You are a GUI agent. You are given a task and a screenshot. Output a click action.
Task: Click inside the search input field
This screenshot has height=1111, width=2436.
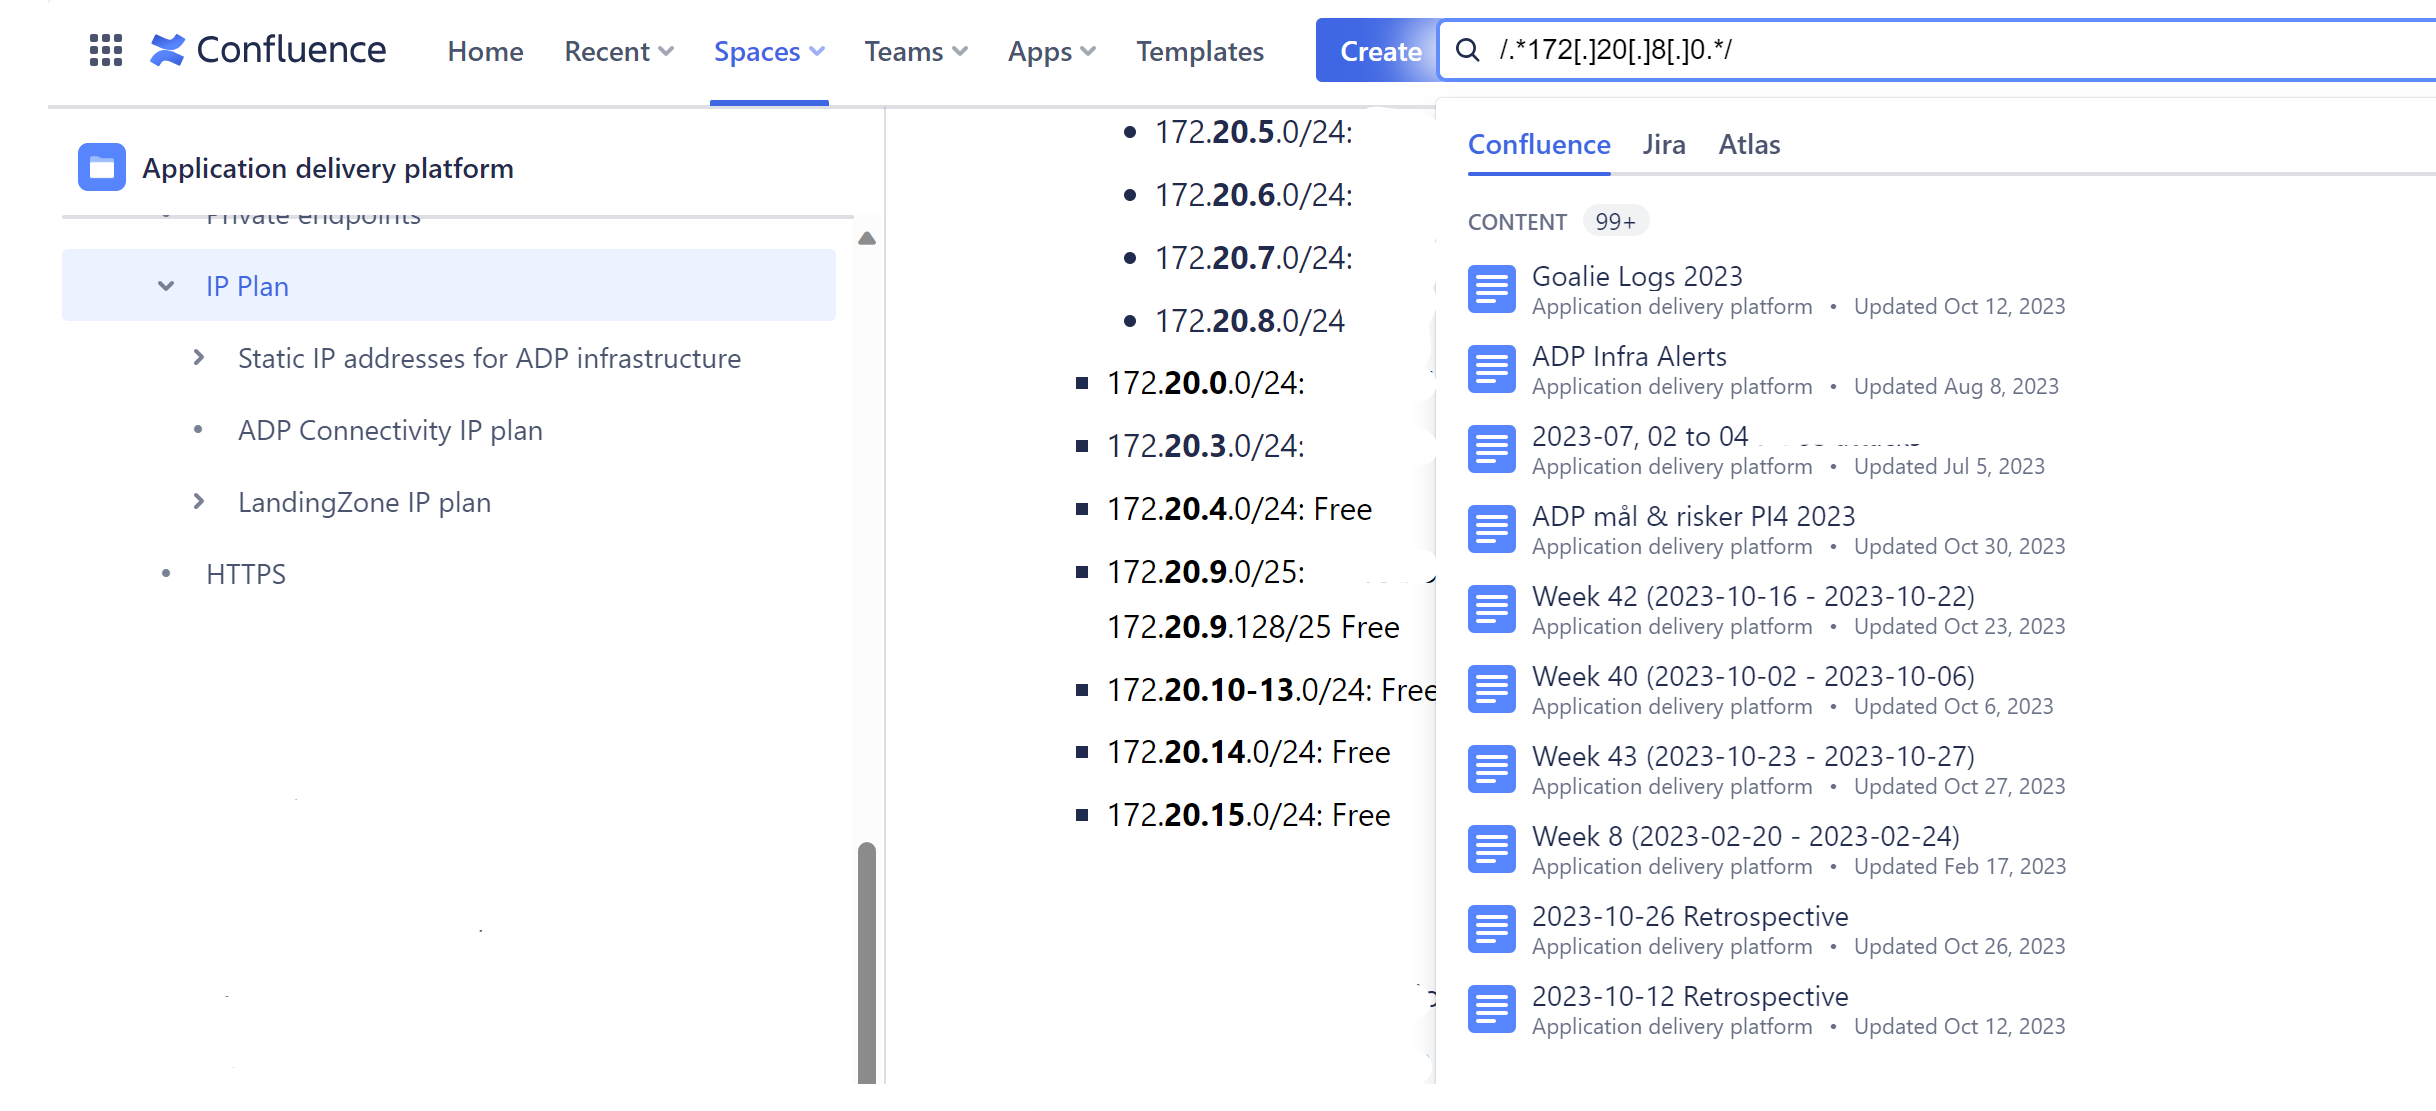[x=1900, y=49]
